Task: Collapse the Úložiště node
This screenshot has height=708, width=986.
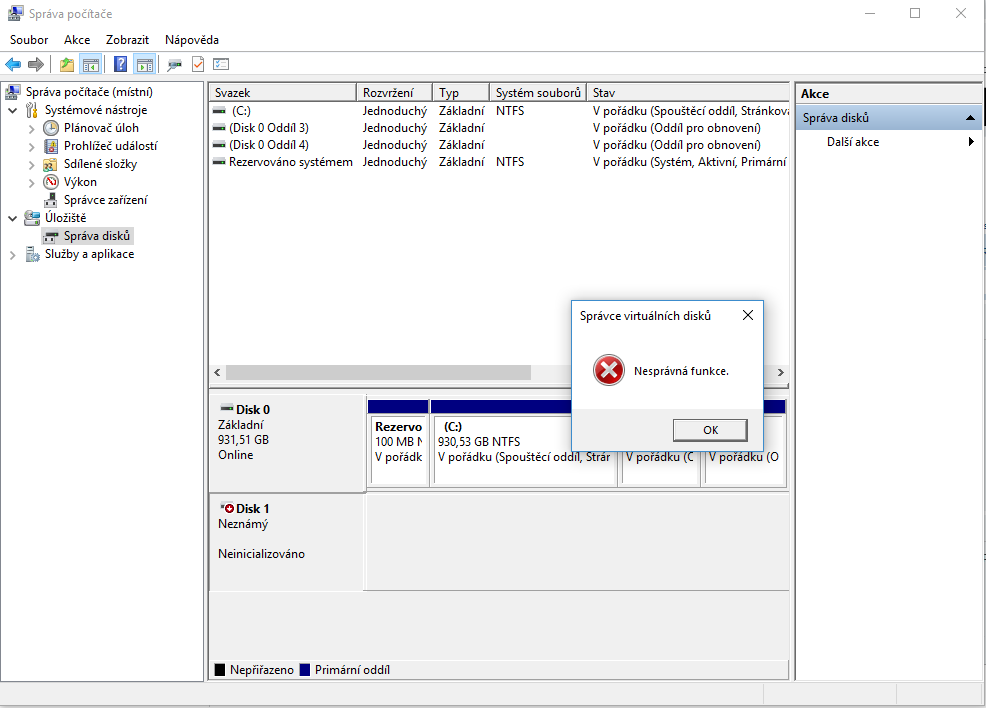Action: (13, 218)
